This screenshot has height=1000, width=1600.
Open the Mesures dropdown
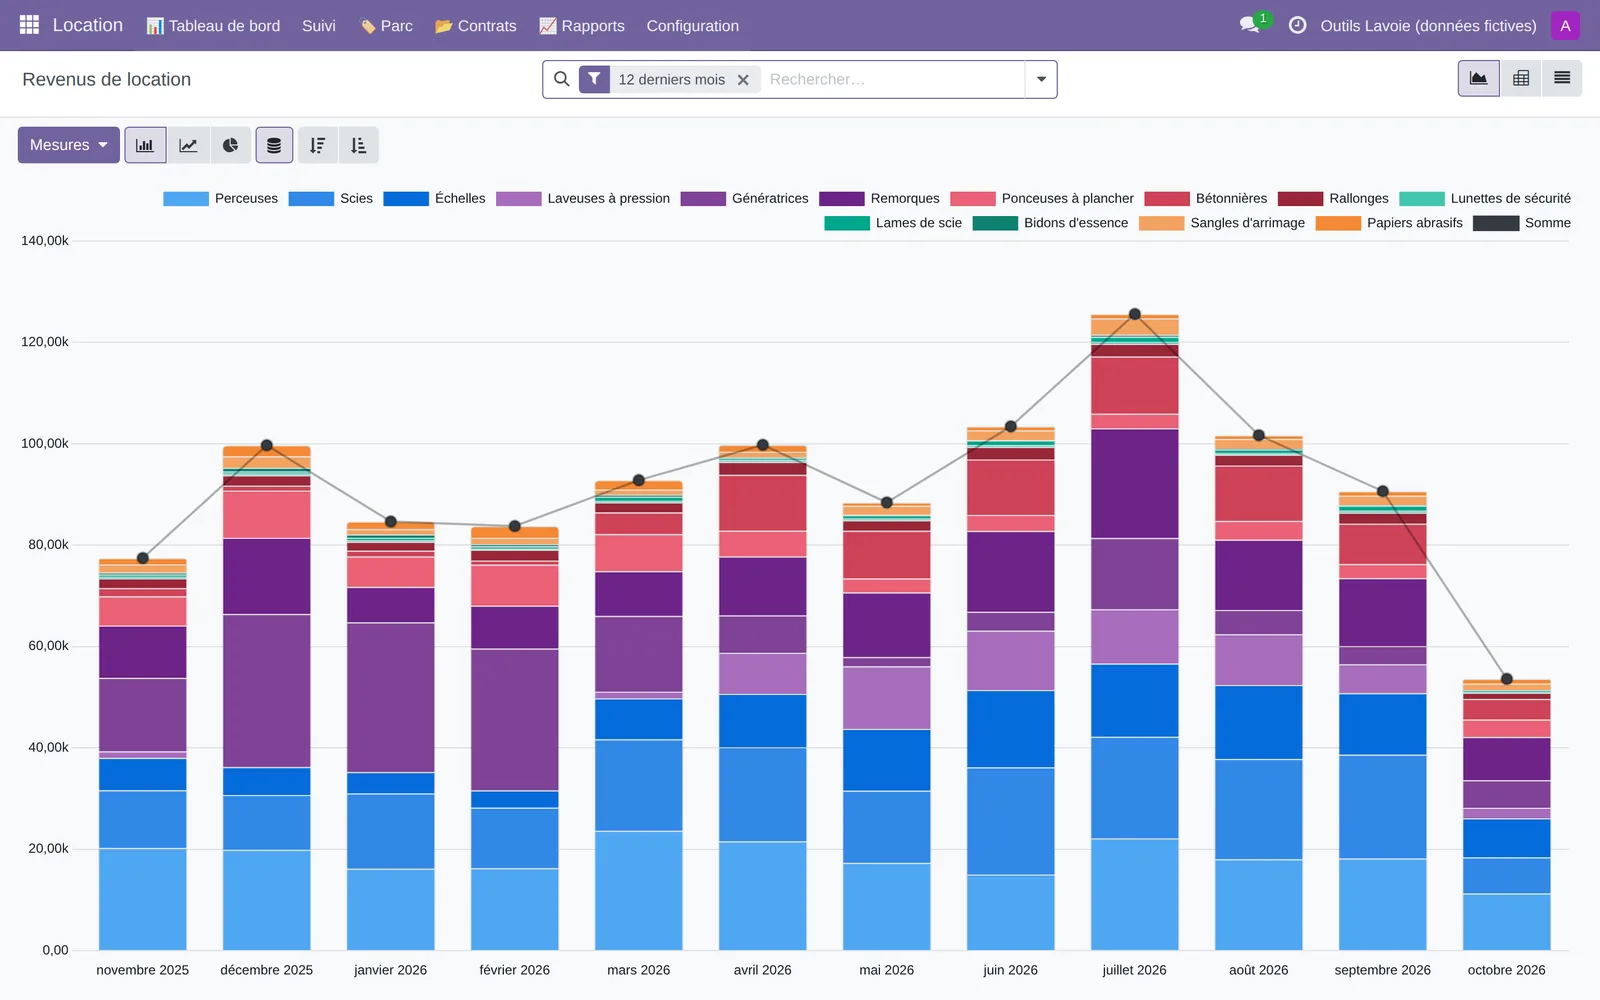69,145
